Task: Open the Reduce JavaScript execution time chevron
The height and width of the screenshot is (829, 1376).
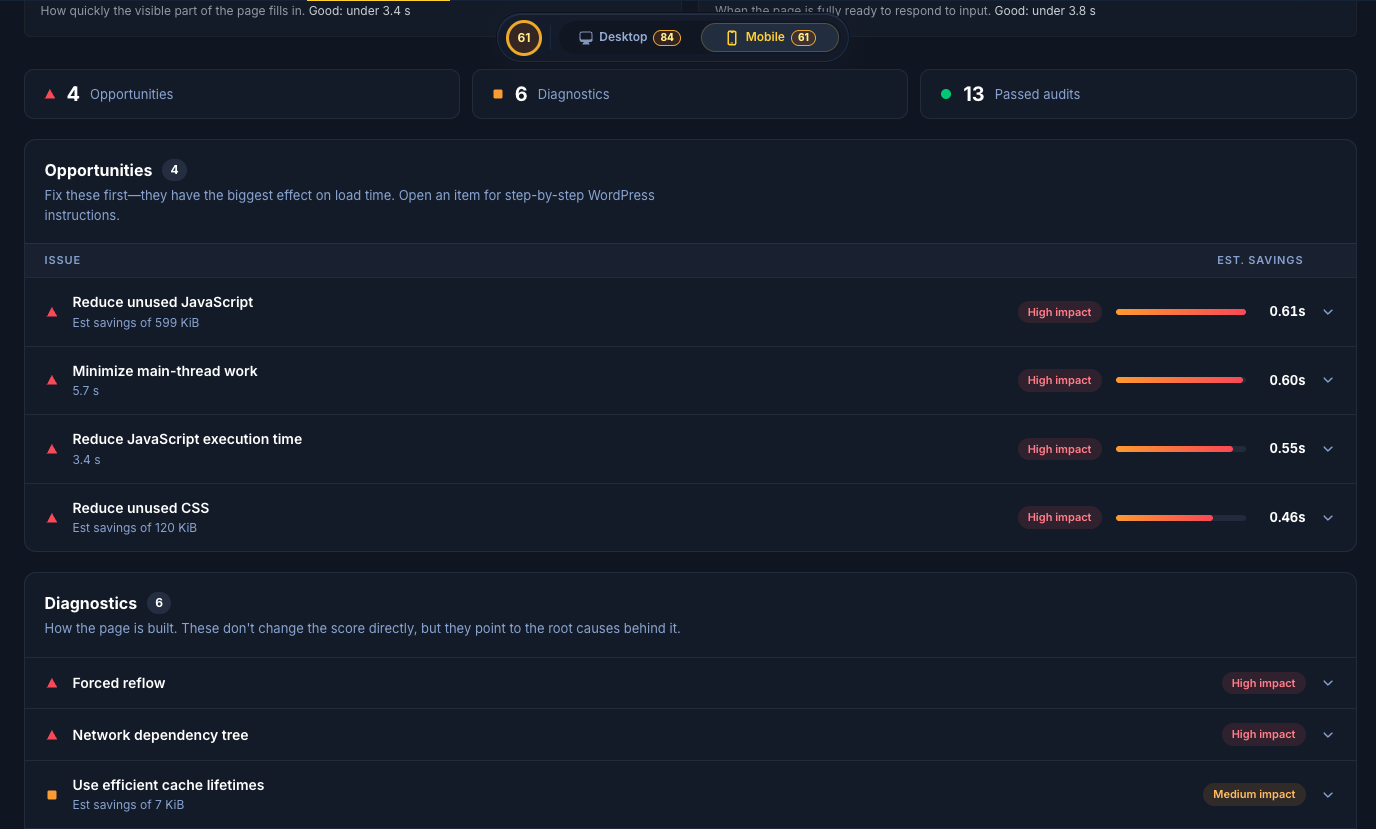Action: click(1328, 449)
